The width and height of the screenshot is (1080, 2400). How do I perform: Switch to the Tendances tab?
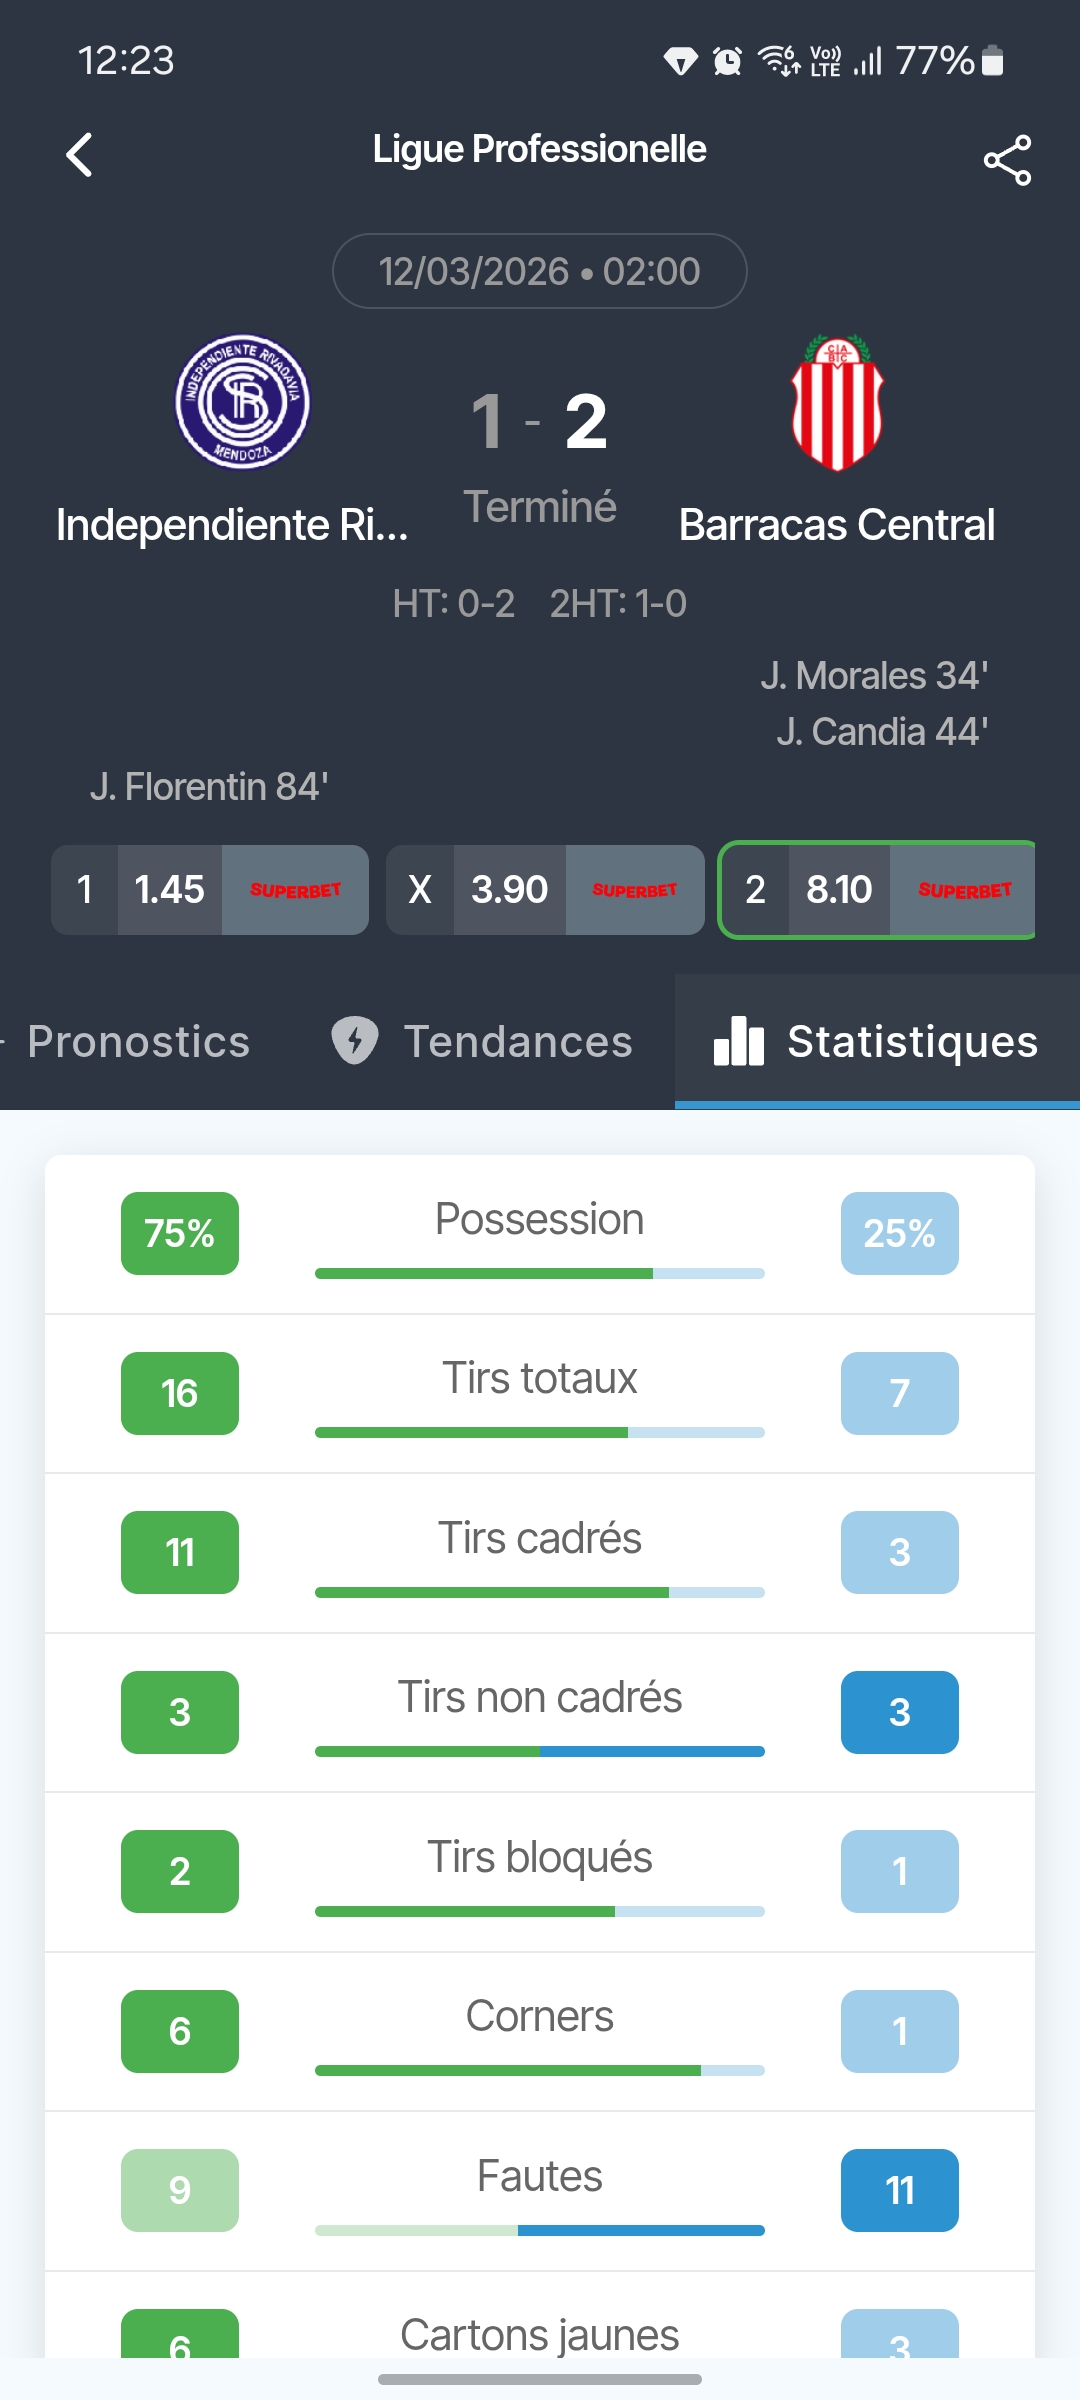(482, 1042)
